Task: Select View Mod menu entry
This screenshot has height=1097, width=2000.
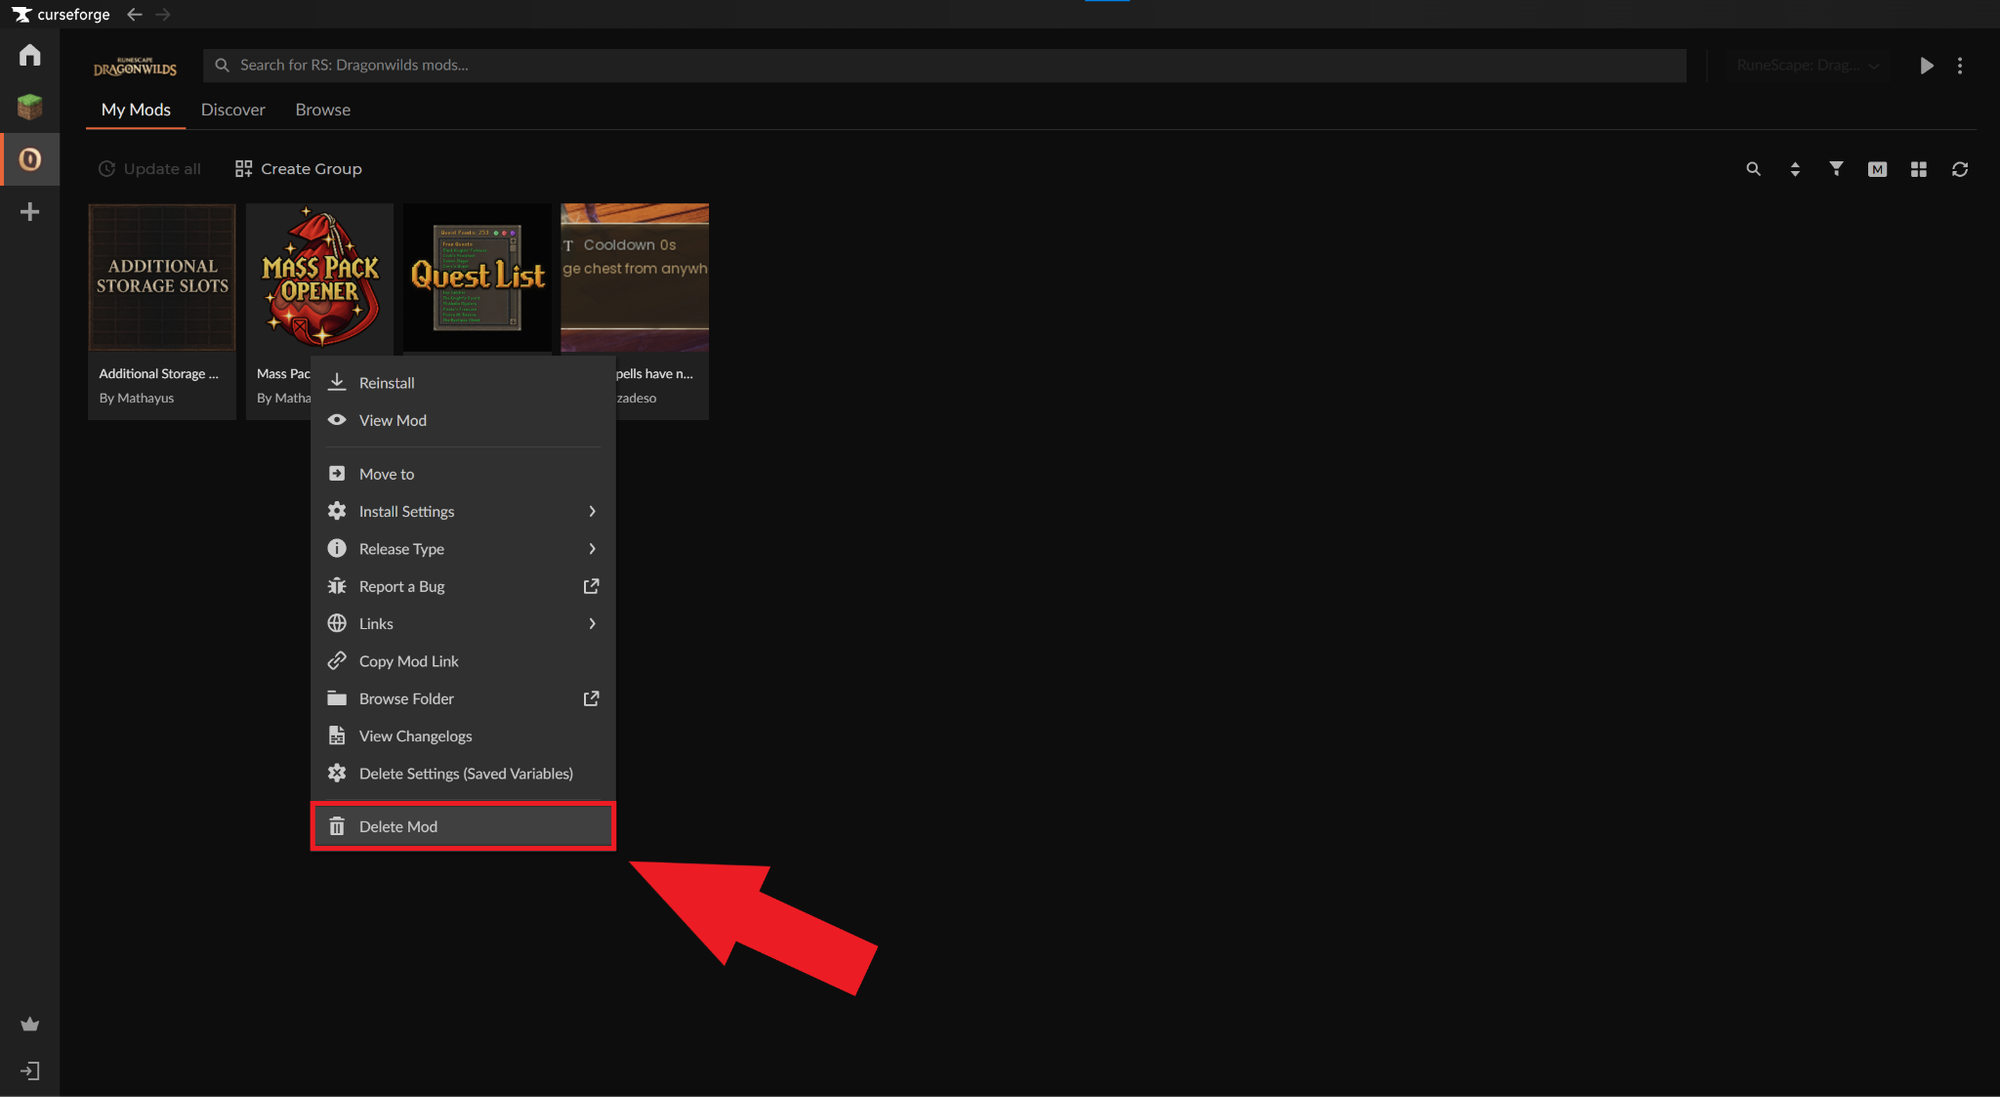Action: click(463, 420)
